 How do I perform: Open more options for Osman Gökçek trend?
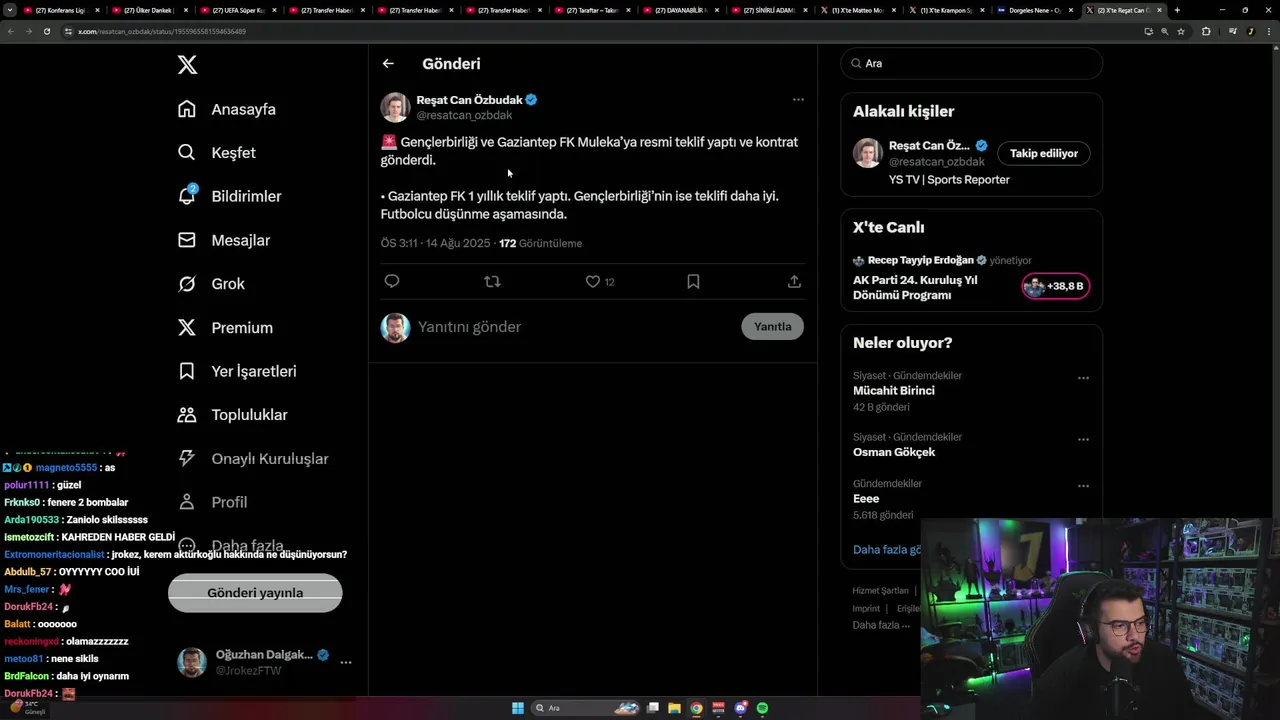(x=1083, y=439)
